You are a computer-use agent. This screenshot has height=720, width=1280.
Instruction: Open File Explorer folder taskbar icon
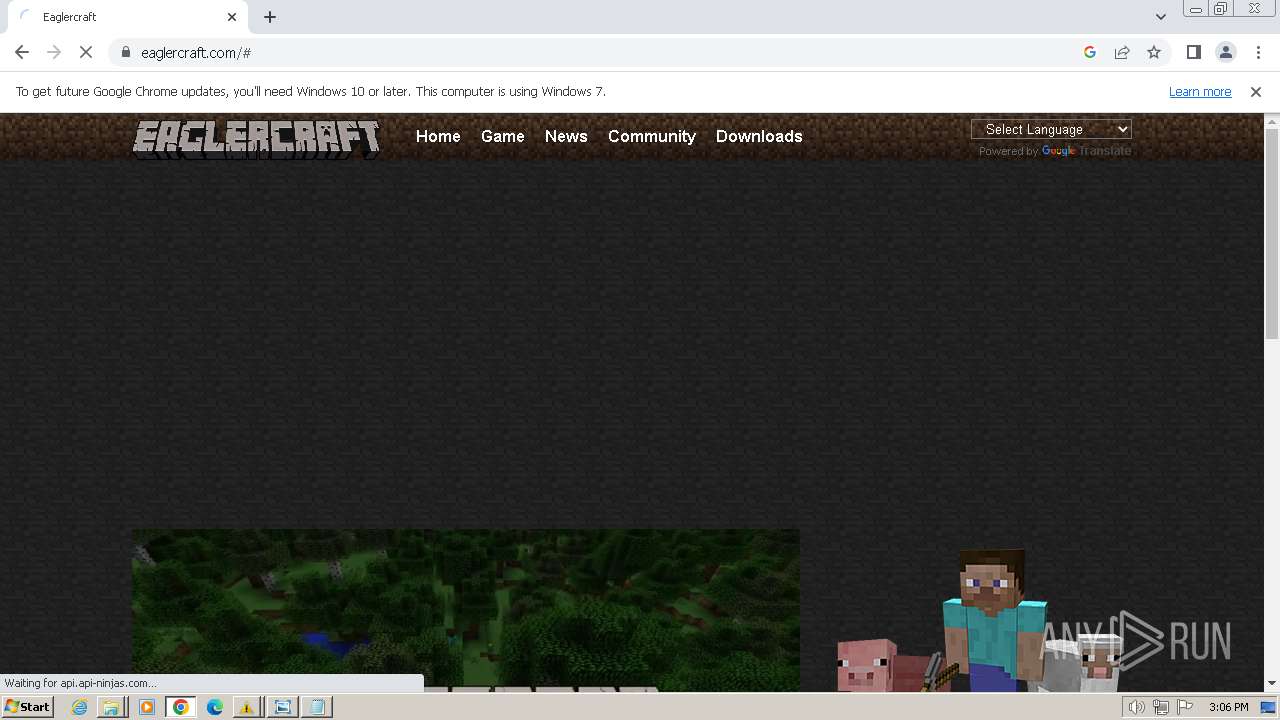pos(111,707)
